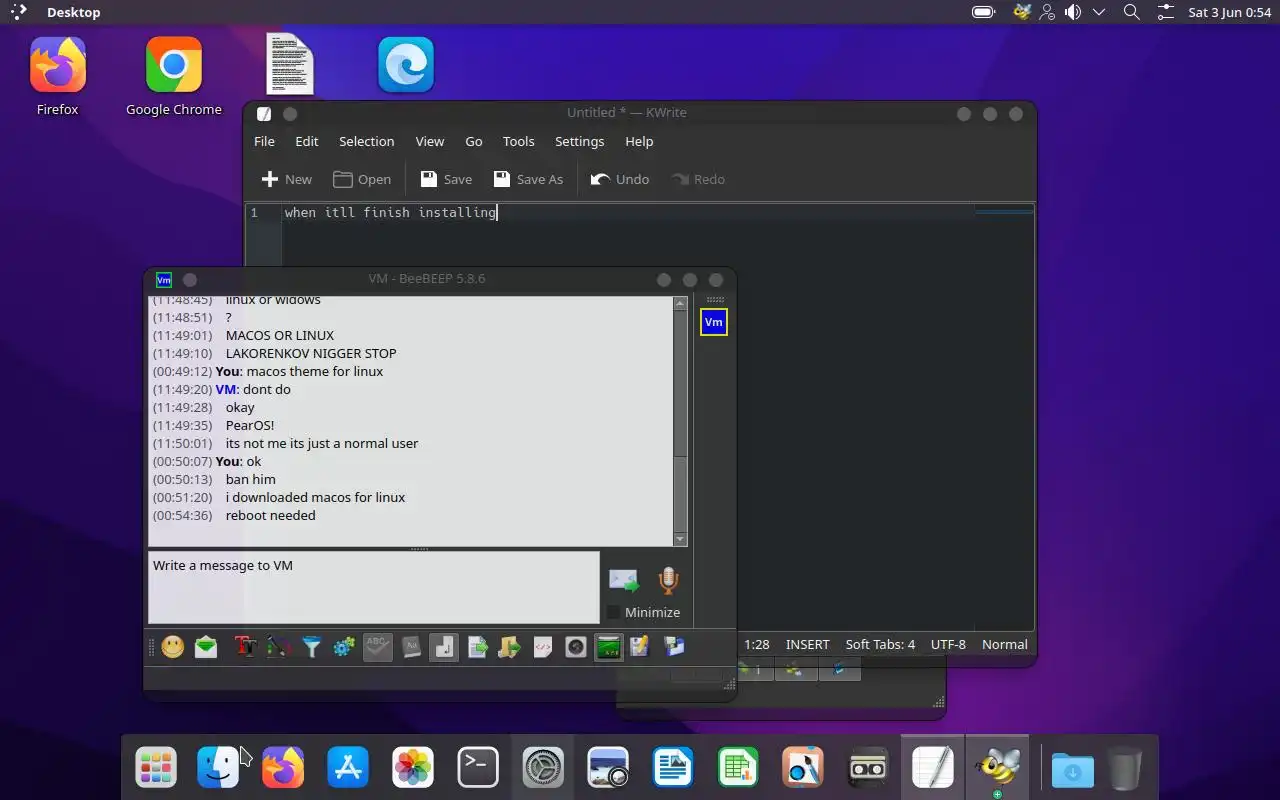Image resolution: width=1280 pixels, height=800 pixels.
Task: Open the volume speaker icon in top bar
Action: tap(1073, 12)
